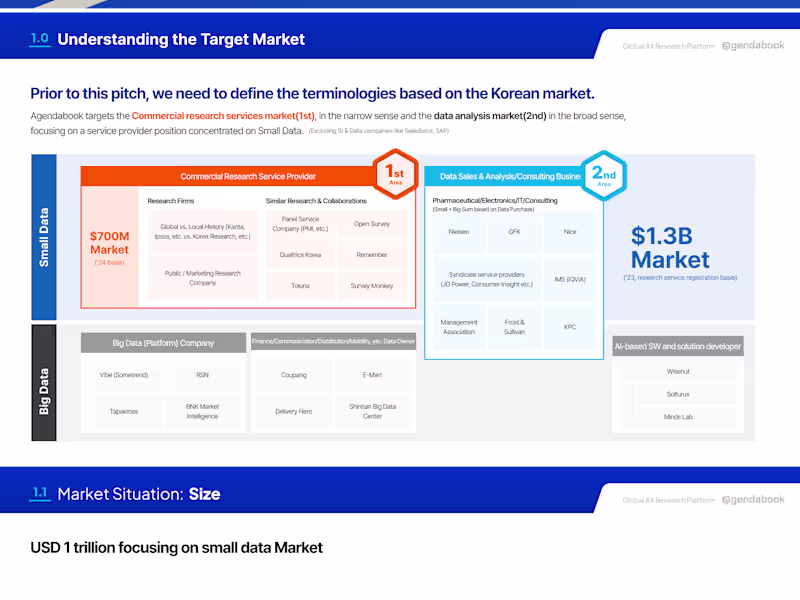Click the 'Data Owner' gray header
The height and width of the screenshot is (600, 800).
(x=334, y=341)
